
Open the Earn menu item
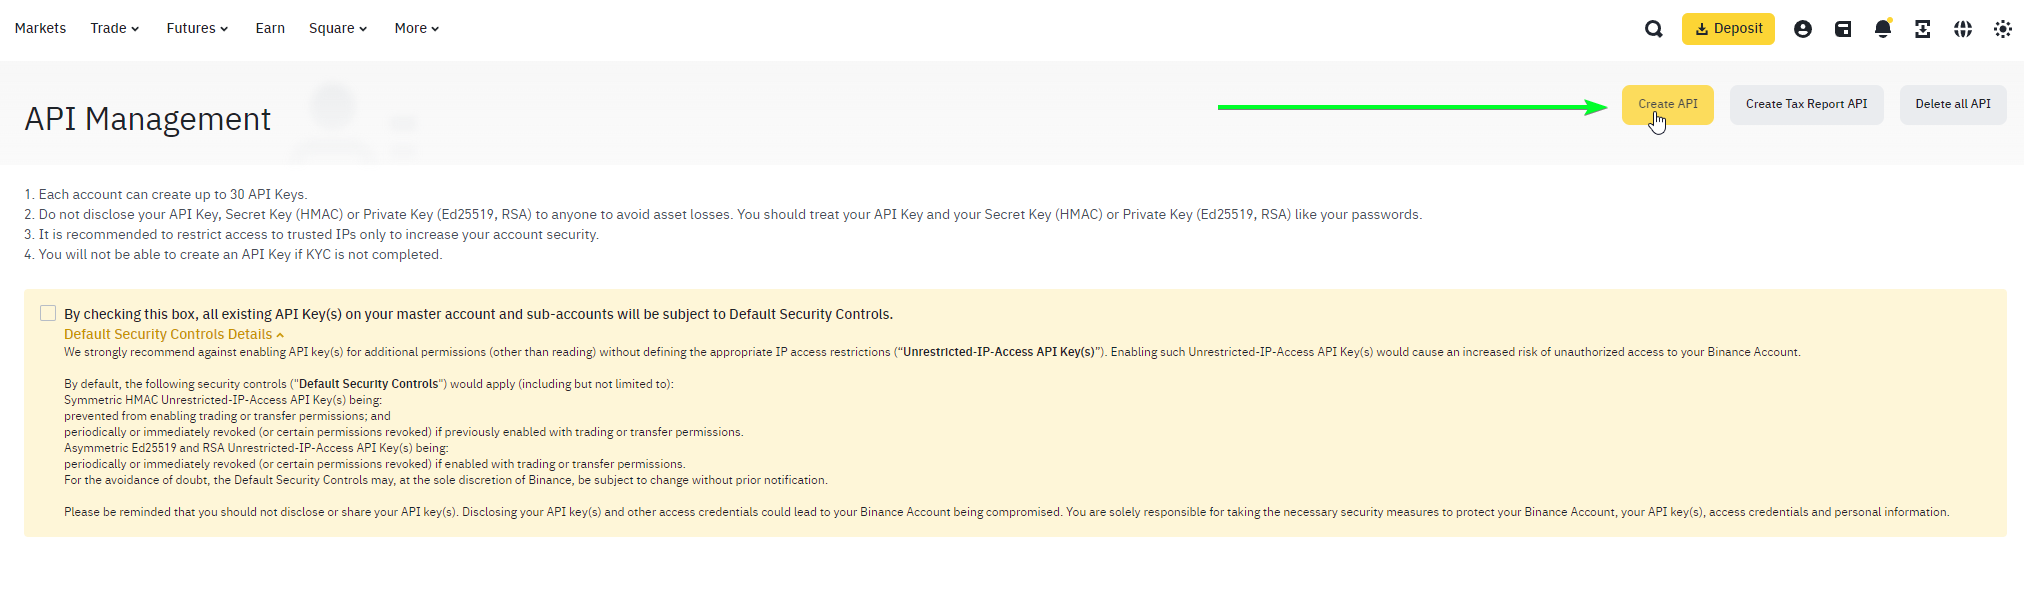tap(270, 28)
